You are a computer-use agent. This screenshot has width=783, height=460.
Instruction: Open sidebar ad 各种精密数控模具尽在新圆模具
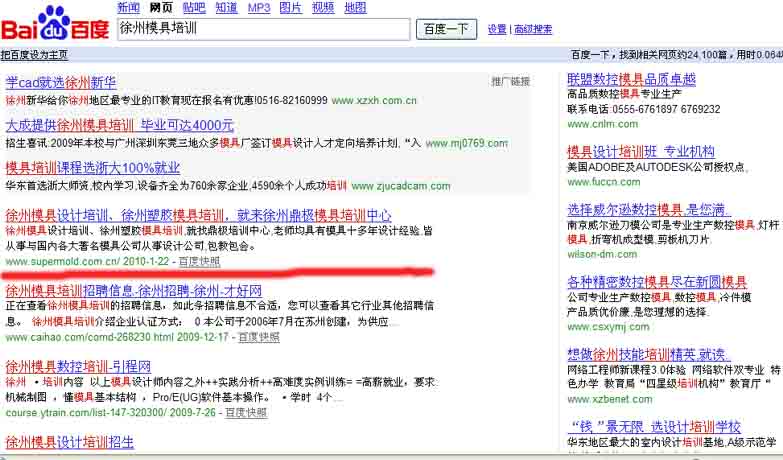[x=657, y=282]
